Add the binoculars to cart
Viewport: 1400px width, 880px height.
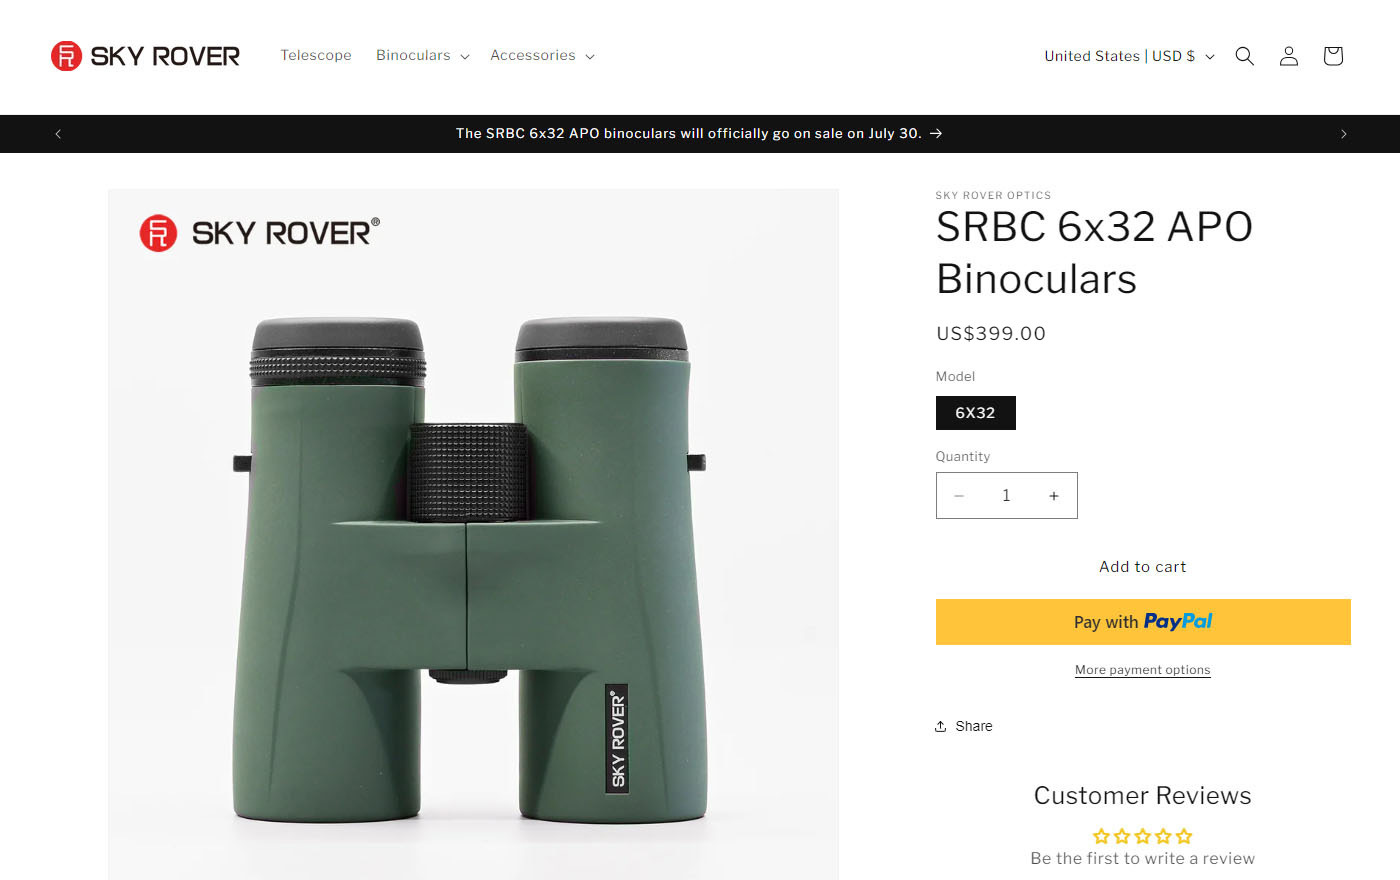pos(1143,567)
